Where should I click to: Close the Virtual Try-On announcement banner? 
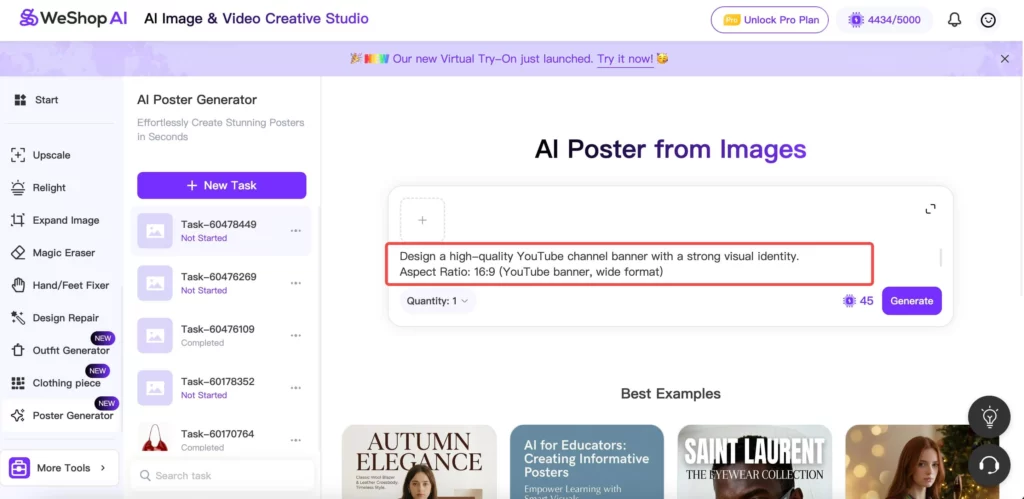click(x=1005, y=59)
